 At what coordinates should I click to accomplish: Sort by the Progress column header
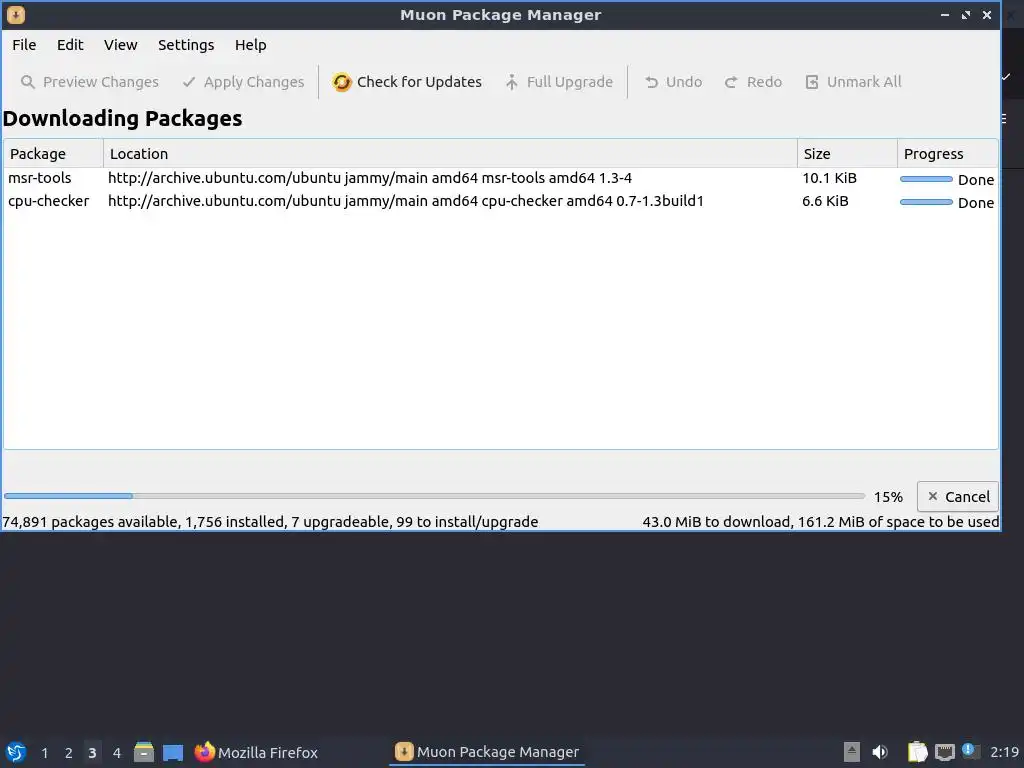coord(948,153)
